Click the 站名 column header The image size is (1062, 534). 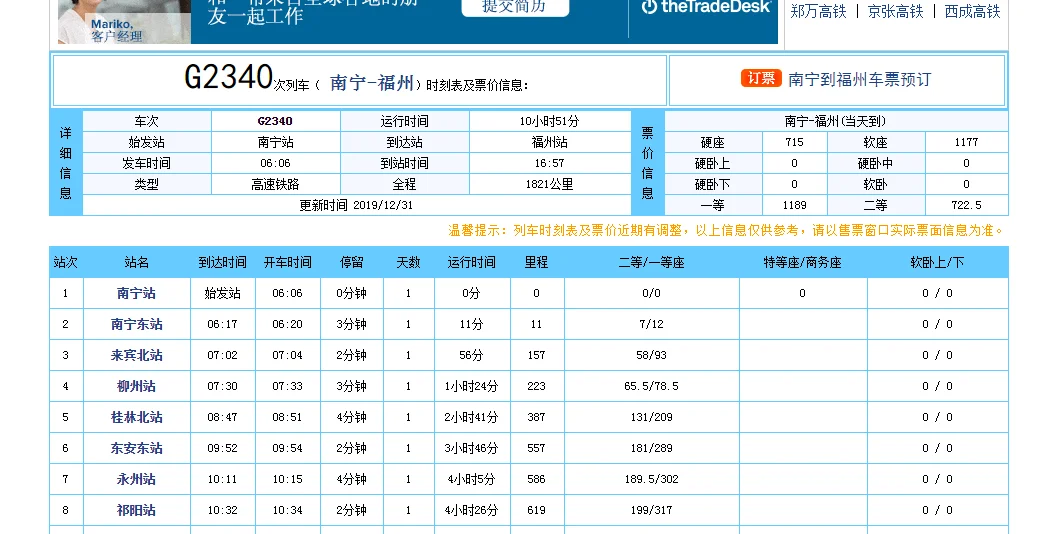click(x=136, y=262)
